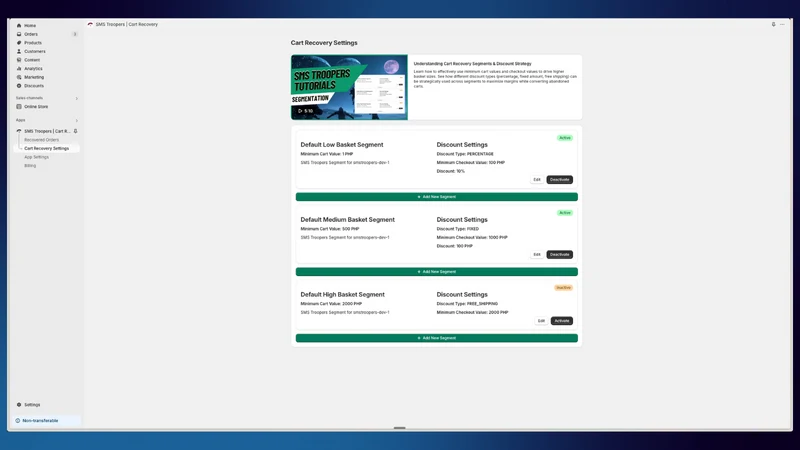Expand the Apps section chevron
The height and width of the screenshot is (450, 800).
77,120
